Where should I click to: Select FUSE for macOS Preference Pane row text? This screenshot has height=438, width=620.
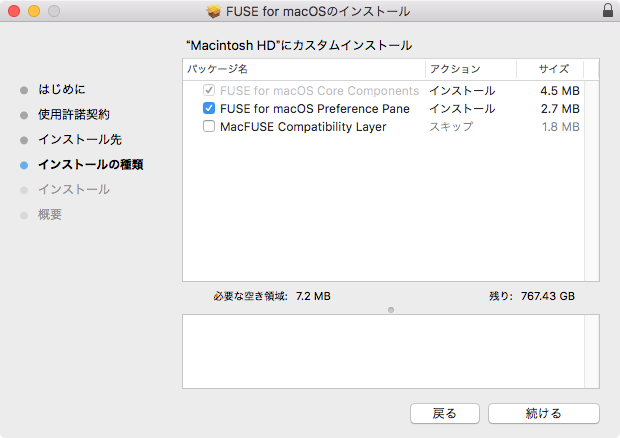tap(315, 109)
